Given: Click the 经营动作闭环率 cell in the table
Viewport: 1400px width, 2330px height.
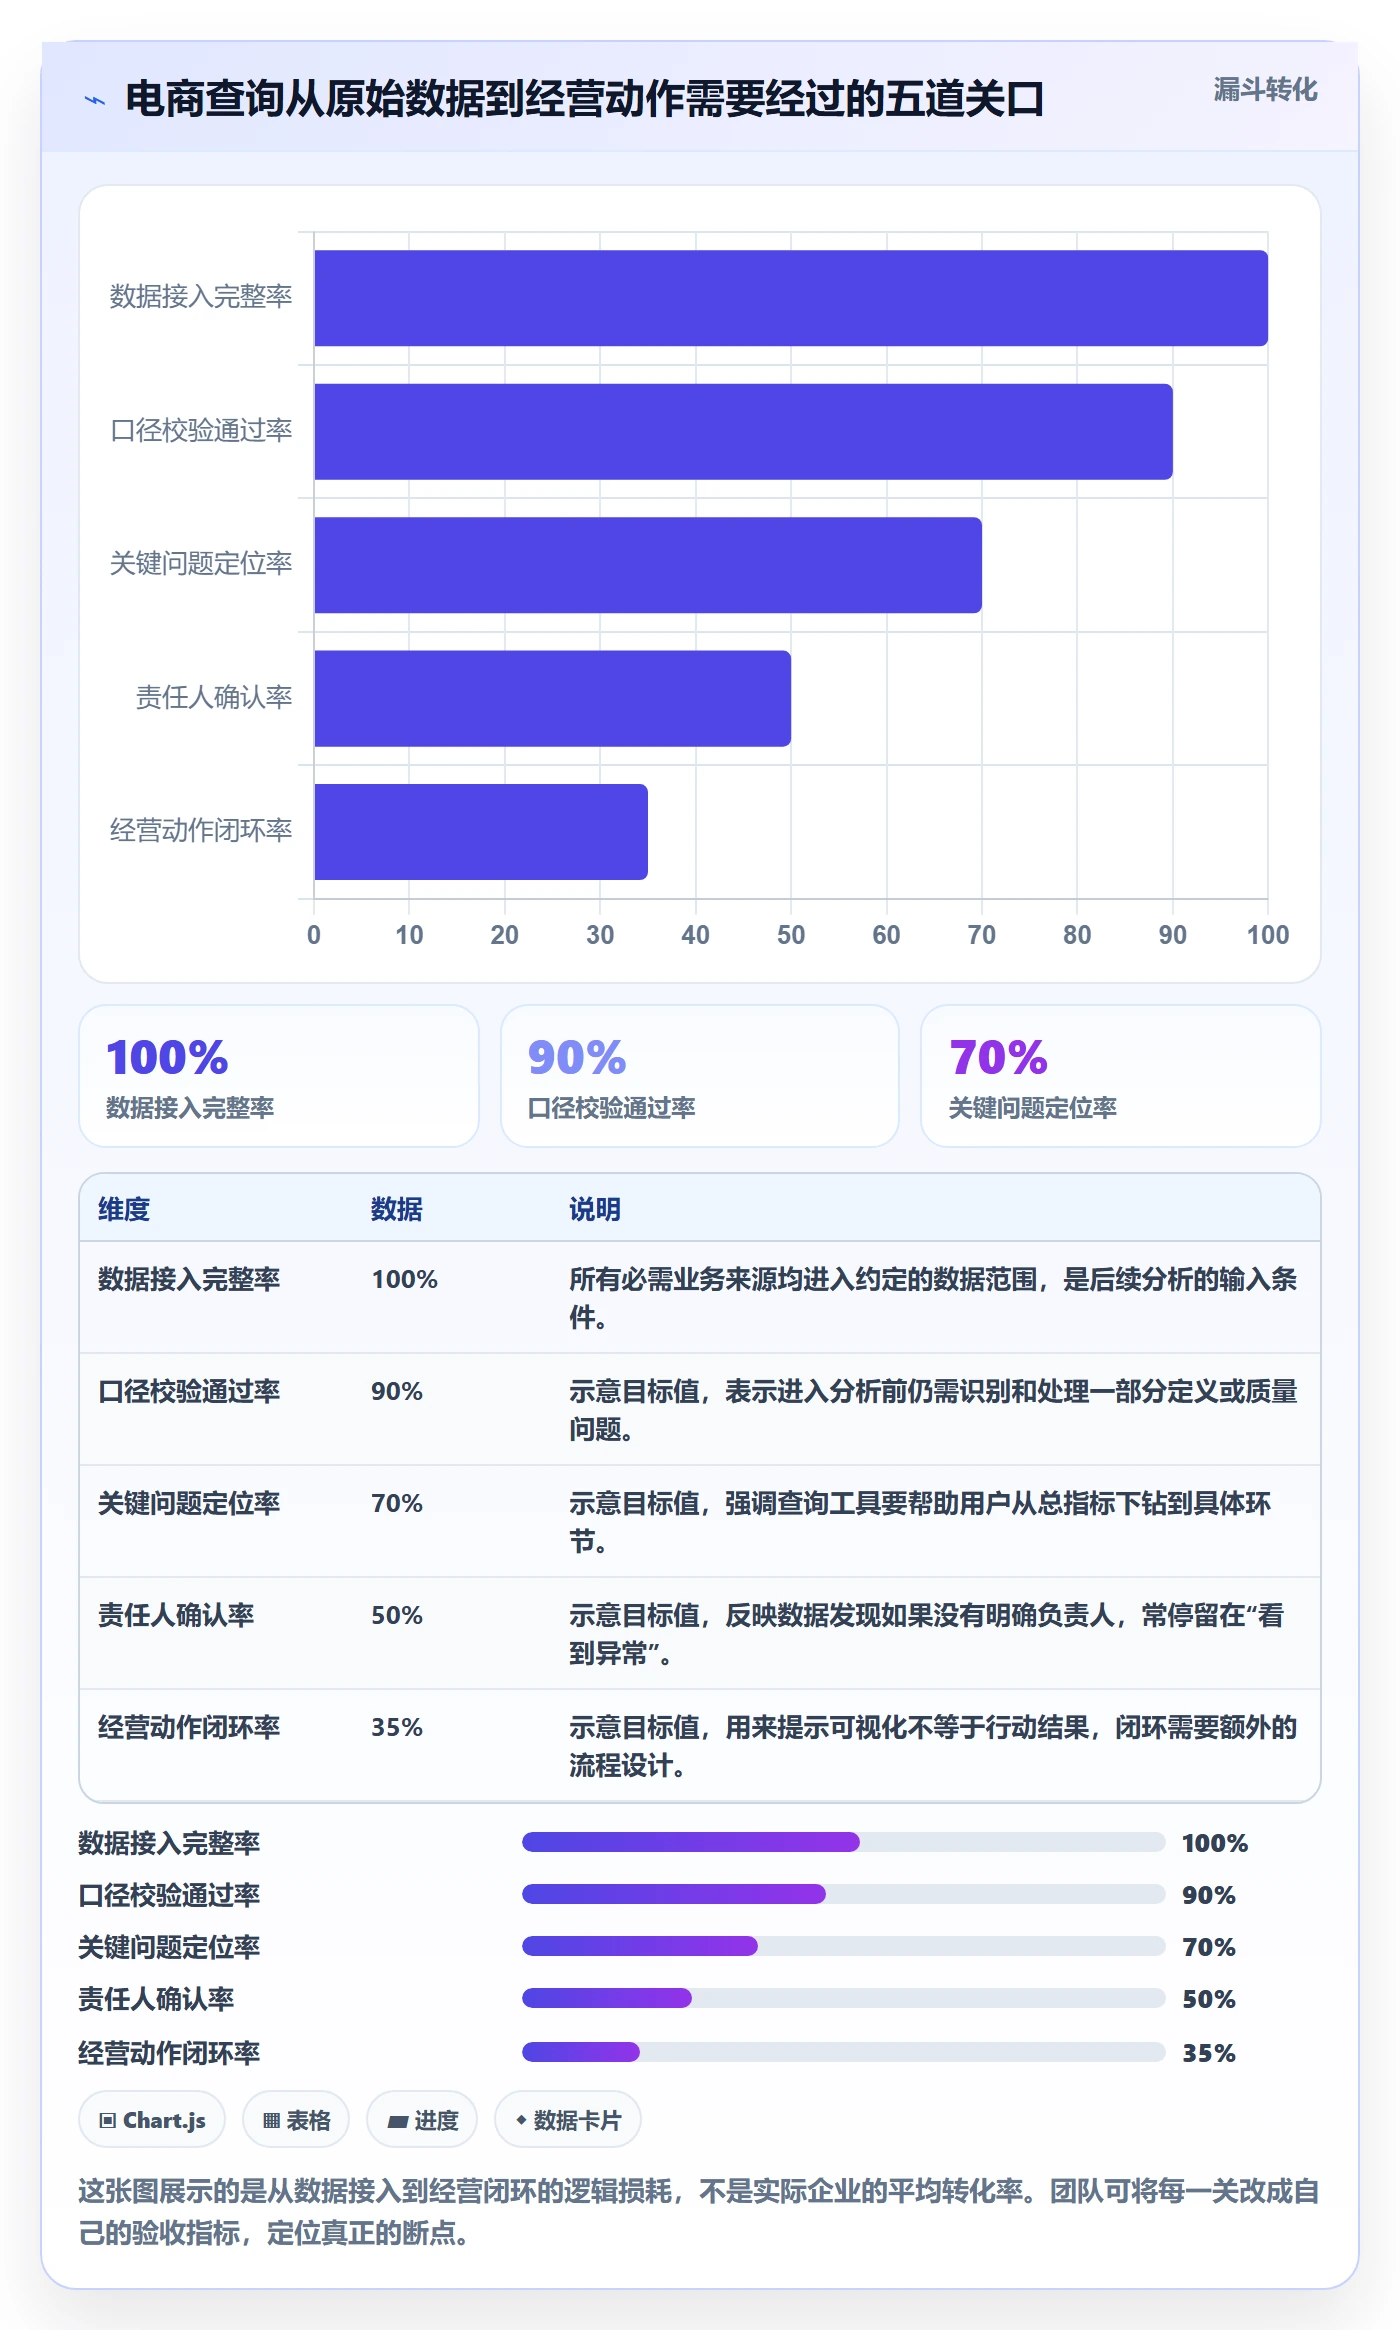Looking at the screenshot, I should point(189,1727).
